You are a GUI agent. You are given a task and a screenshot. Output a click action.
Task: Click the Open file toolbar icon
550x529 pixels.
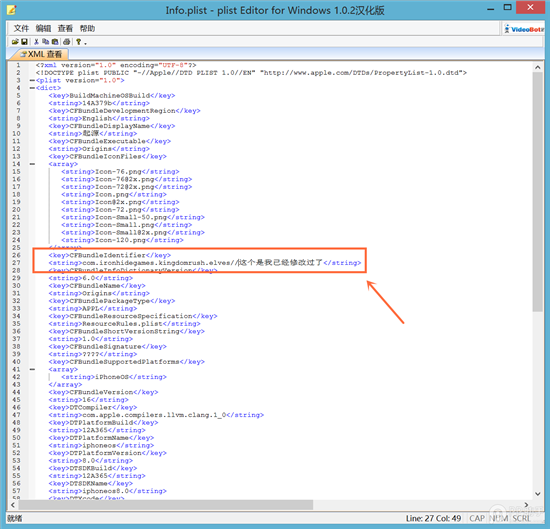click(15, 42)
